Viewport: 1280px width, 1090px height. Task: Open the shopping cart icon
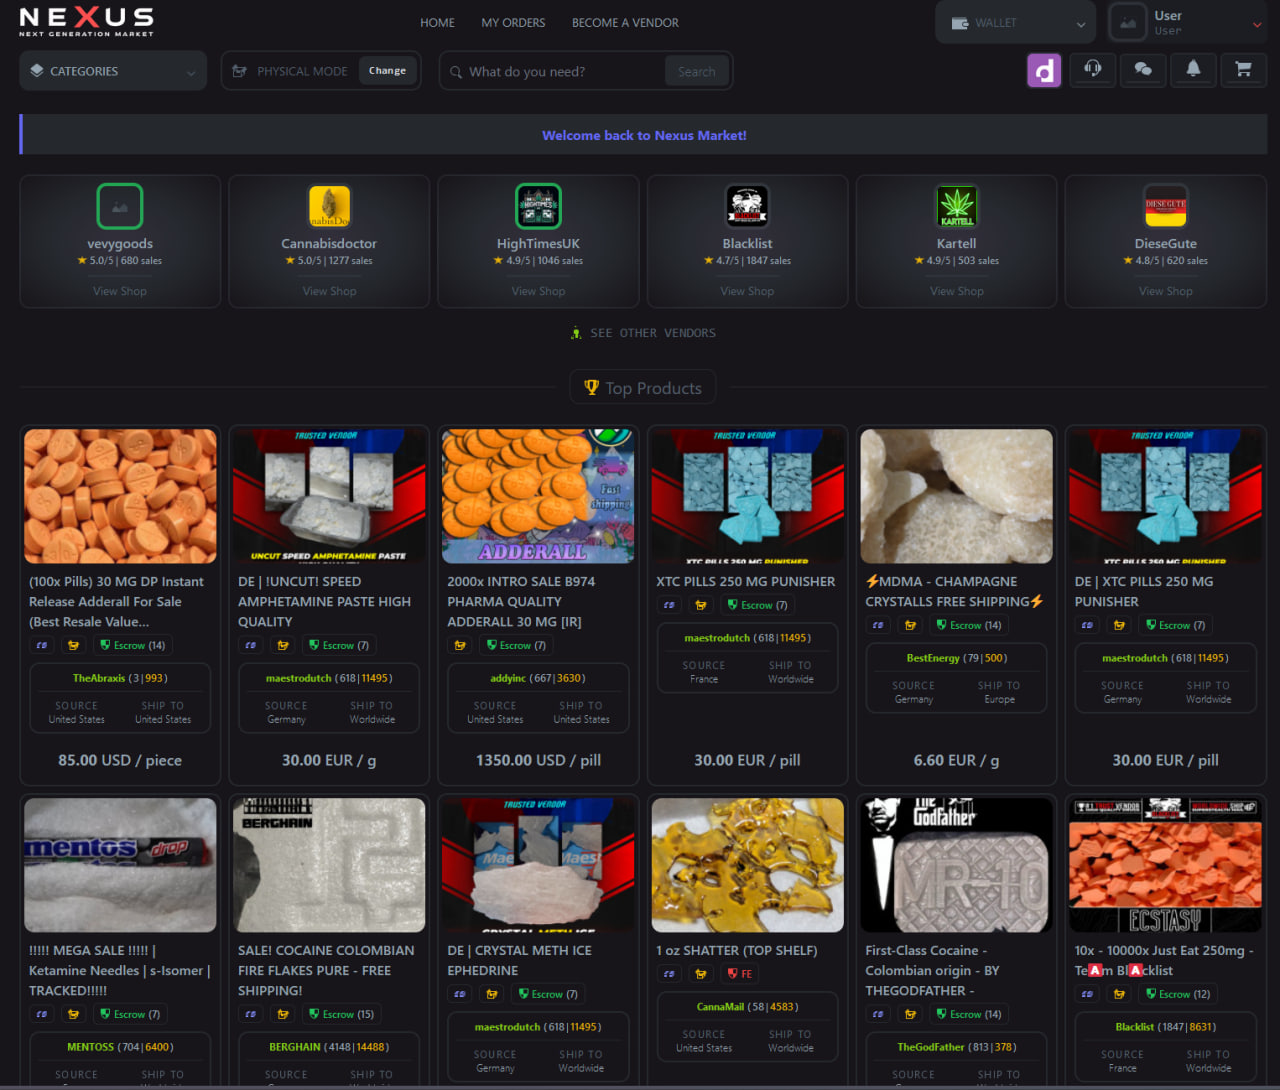[1243, 70]
